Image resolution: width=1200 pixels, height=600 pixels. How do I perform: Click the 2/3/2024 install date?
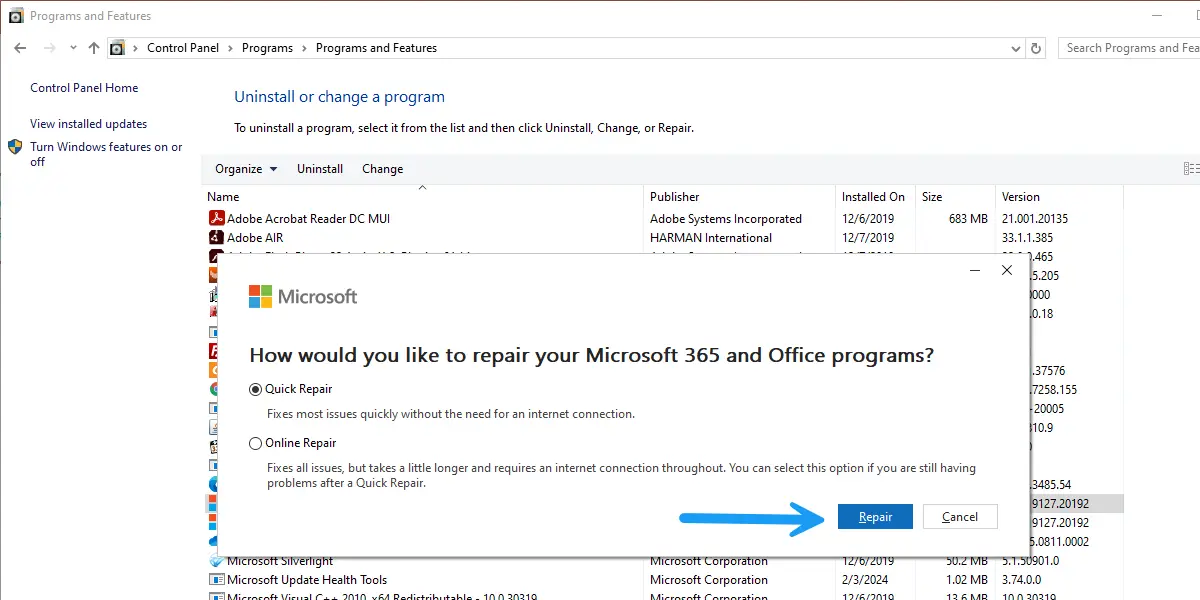click(867, 580)
